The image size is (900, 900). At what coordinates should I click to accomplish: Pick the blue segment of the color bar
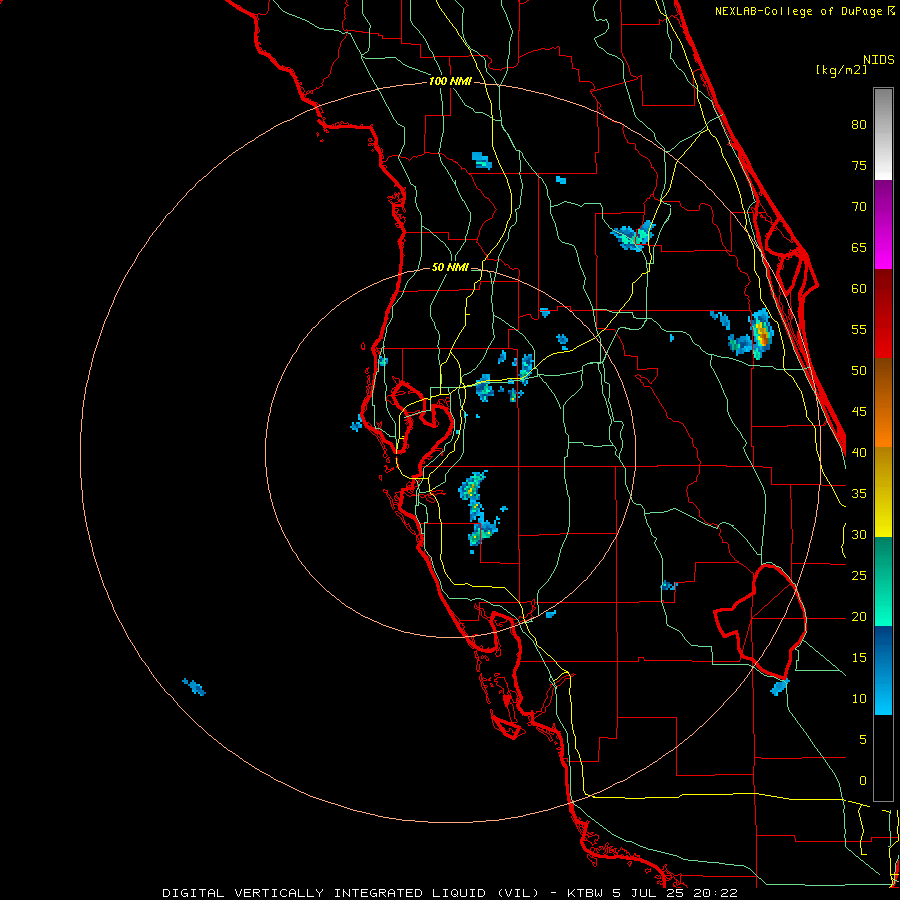(883, 670)
